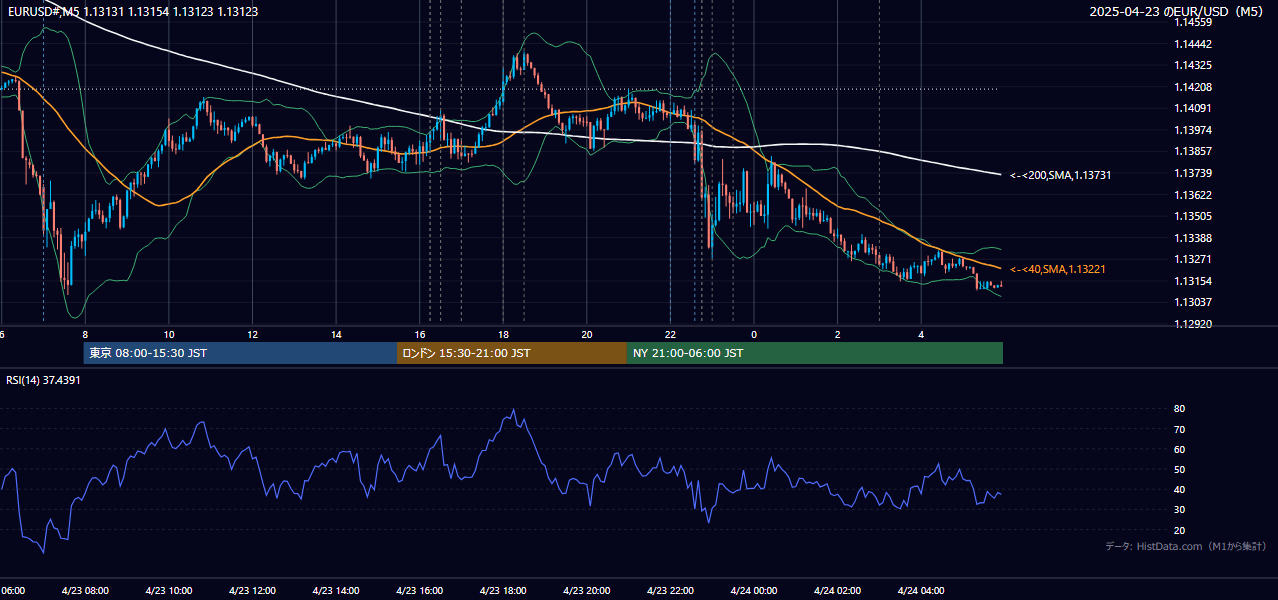Click price axis label 1.13037

[1193, 302]
